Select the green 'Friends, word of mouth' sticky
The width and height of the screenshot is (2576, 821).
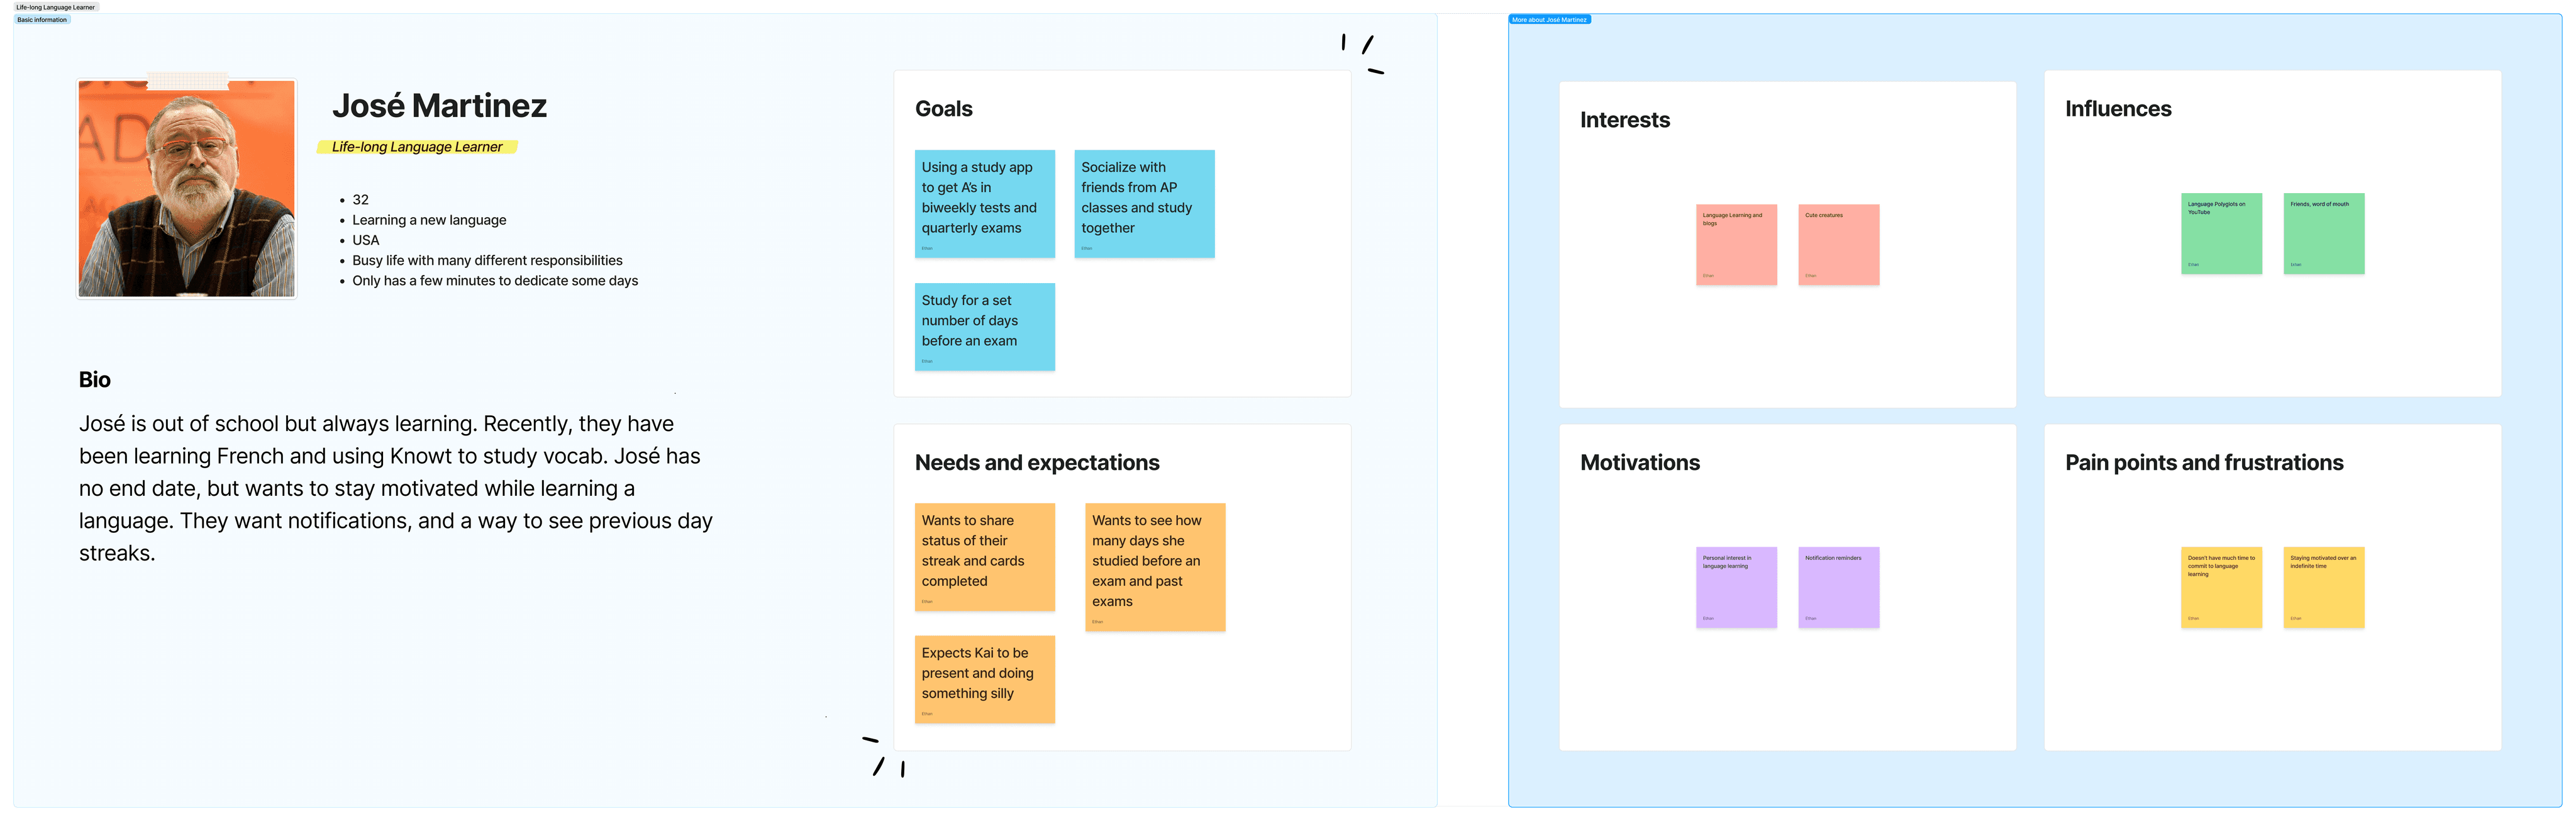[2324, 234]
